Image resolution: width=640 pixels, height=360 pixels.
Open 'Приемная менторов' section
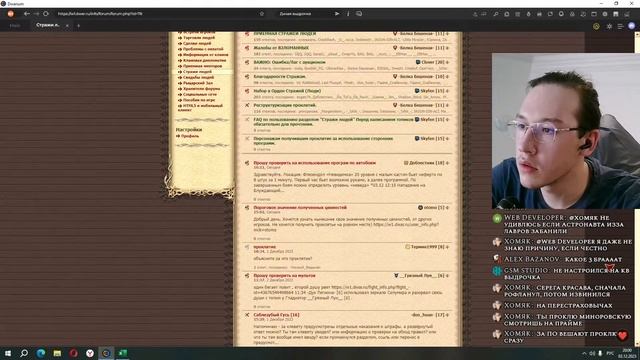coord(202,66)
